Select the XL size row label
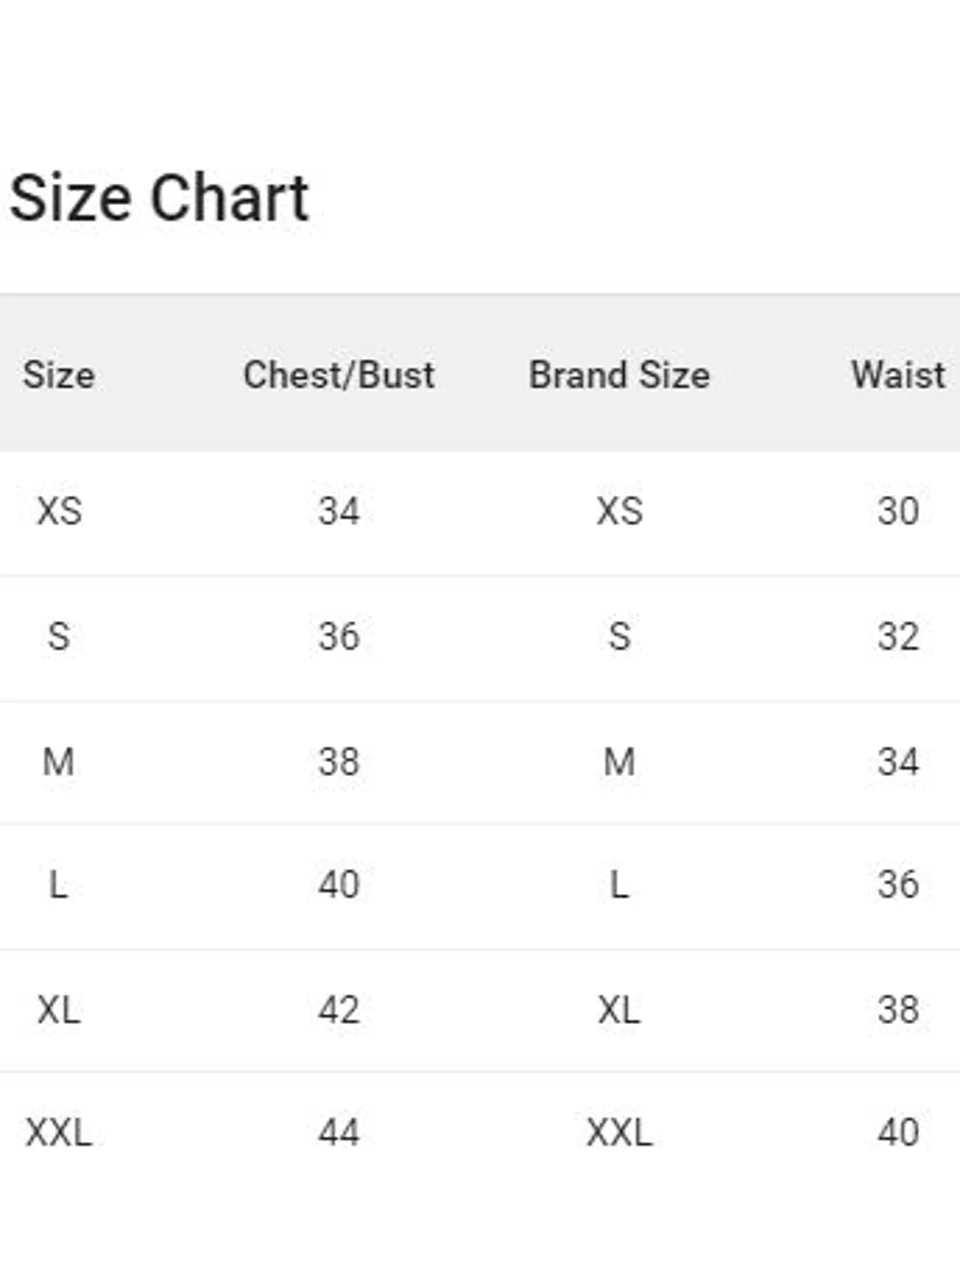The height and width of the screenshot is (1280, 960). point(59,1010)
